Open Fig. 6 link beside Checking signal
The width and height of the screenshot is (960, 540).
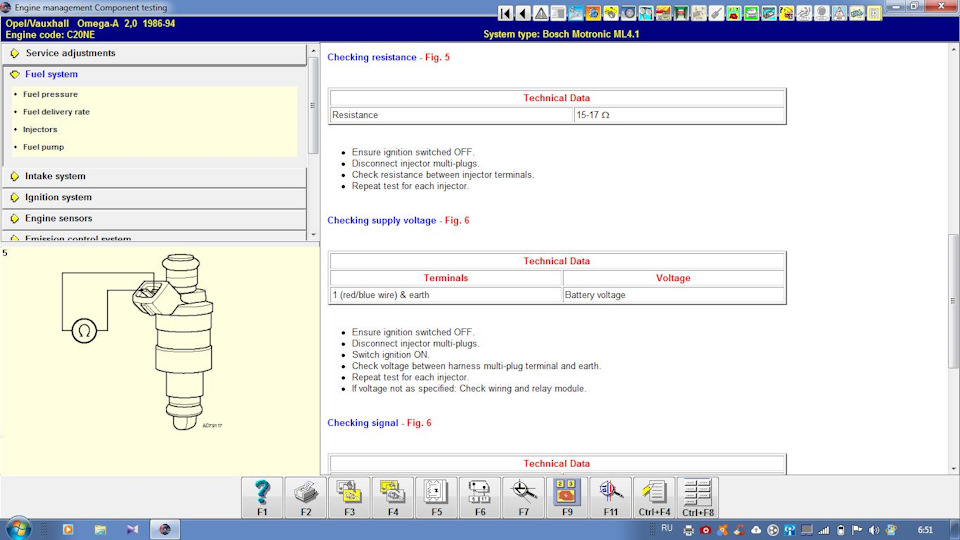point(419,423)
